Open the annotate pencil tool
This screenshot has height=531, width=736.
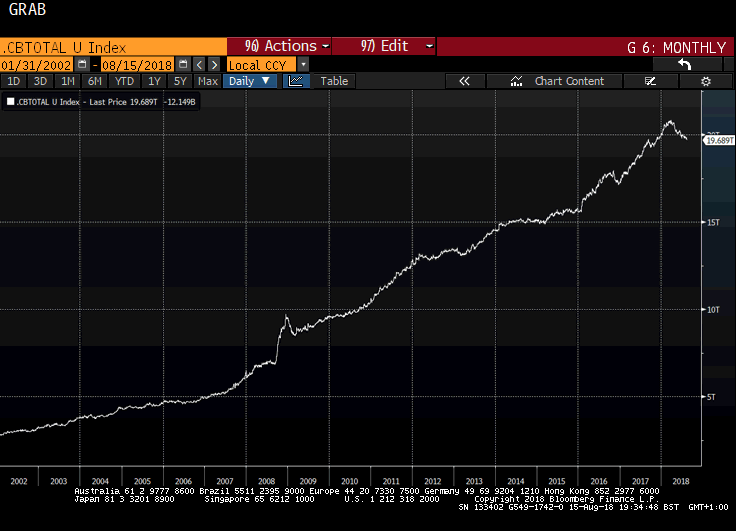tap(650, 81)
